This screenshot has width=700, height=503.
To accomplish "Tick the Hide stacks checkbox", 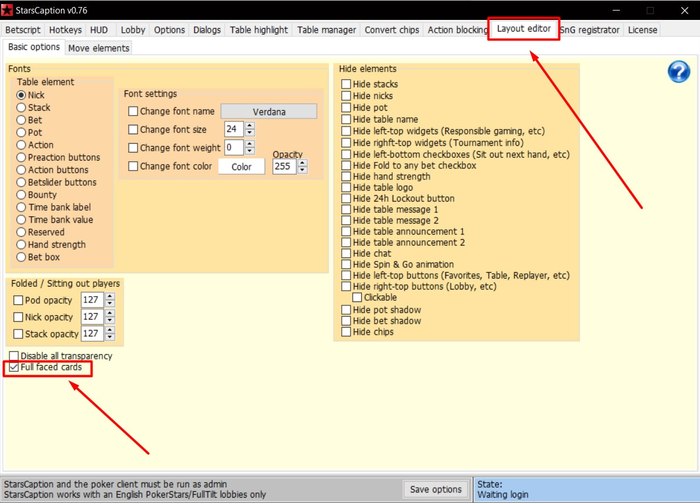I will (x=346, y=84).
